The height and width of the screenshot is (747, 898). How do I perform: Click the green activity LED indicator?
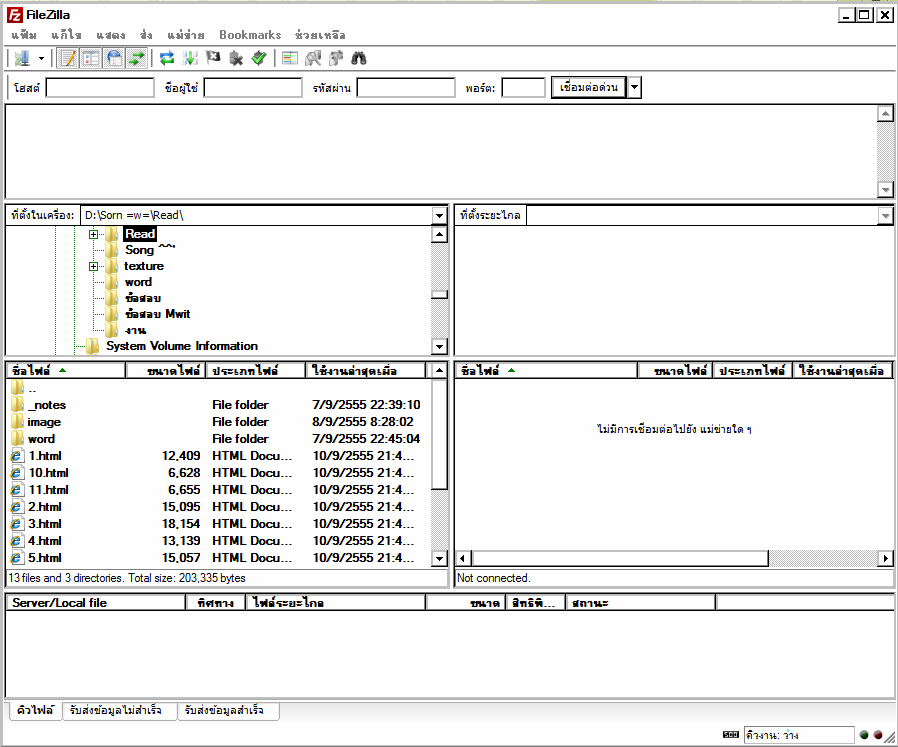864,734
